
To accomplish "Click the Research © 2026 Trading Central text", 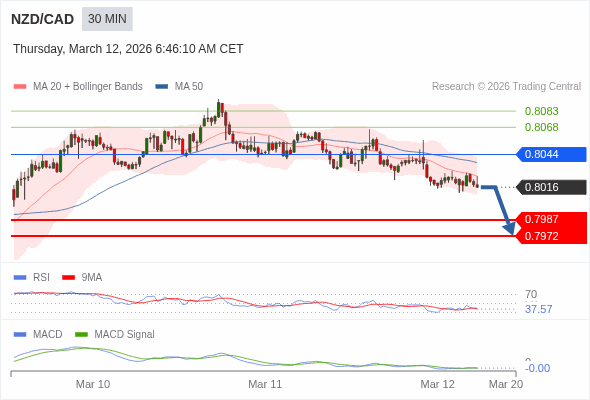I will (506, 87).
